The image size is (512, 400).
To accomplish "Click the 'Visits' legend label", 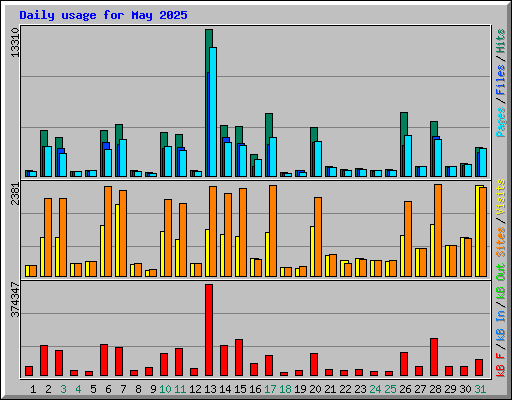I will tap(501, 197).
